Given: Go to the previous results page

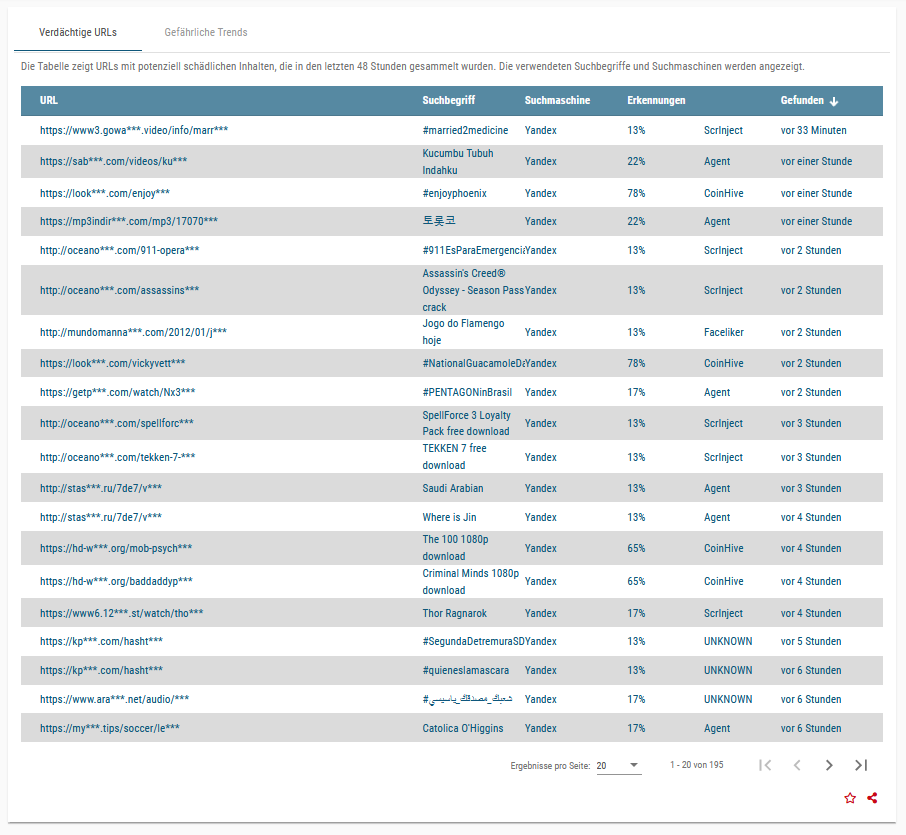Looking at the screenshot, I should pos(797,765).
